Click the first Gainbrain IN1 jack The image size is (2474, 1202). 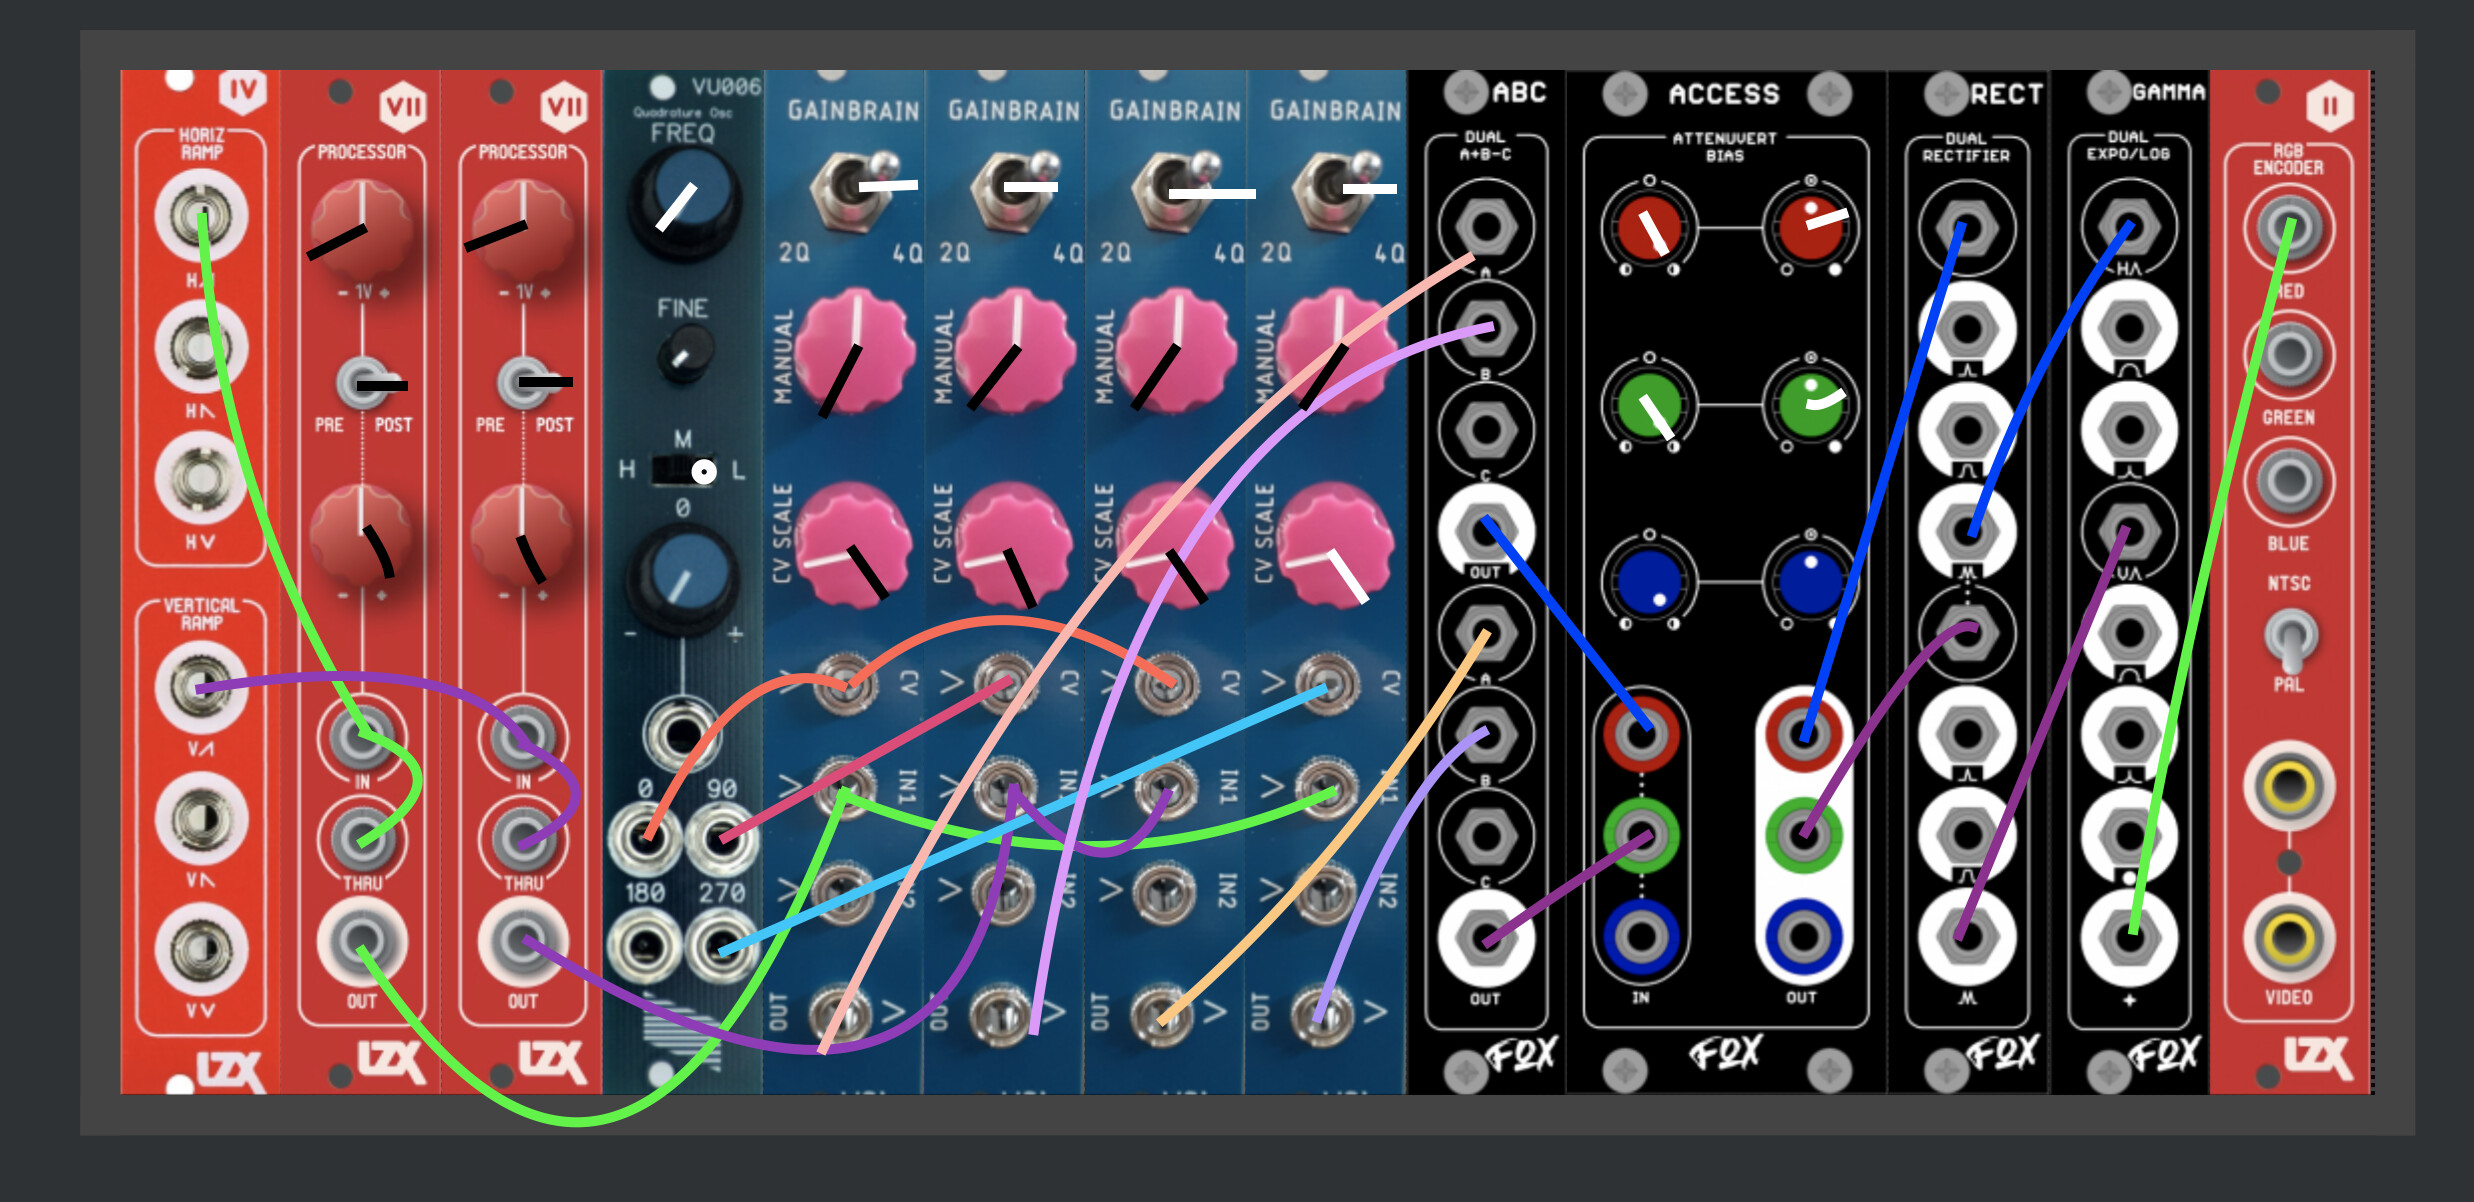point(845,787)
